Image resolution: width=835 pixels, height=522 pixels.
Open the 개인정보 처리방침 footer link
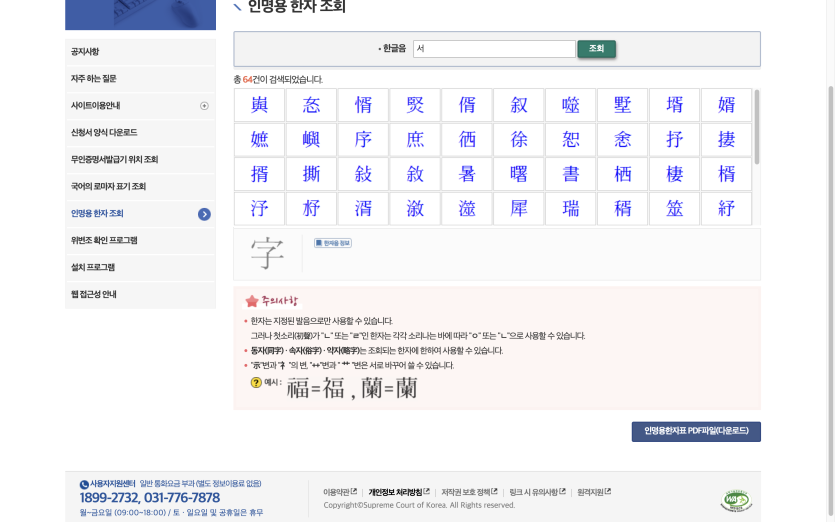(x=399, y=492)
